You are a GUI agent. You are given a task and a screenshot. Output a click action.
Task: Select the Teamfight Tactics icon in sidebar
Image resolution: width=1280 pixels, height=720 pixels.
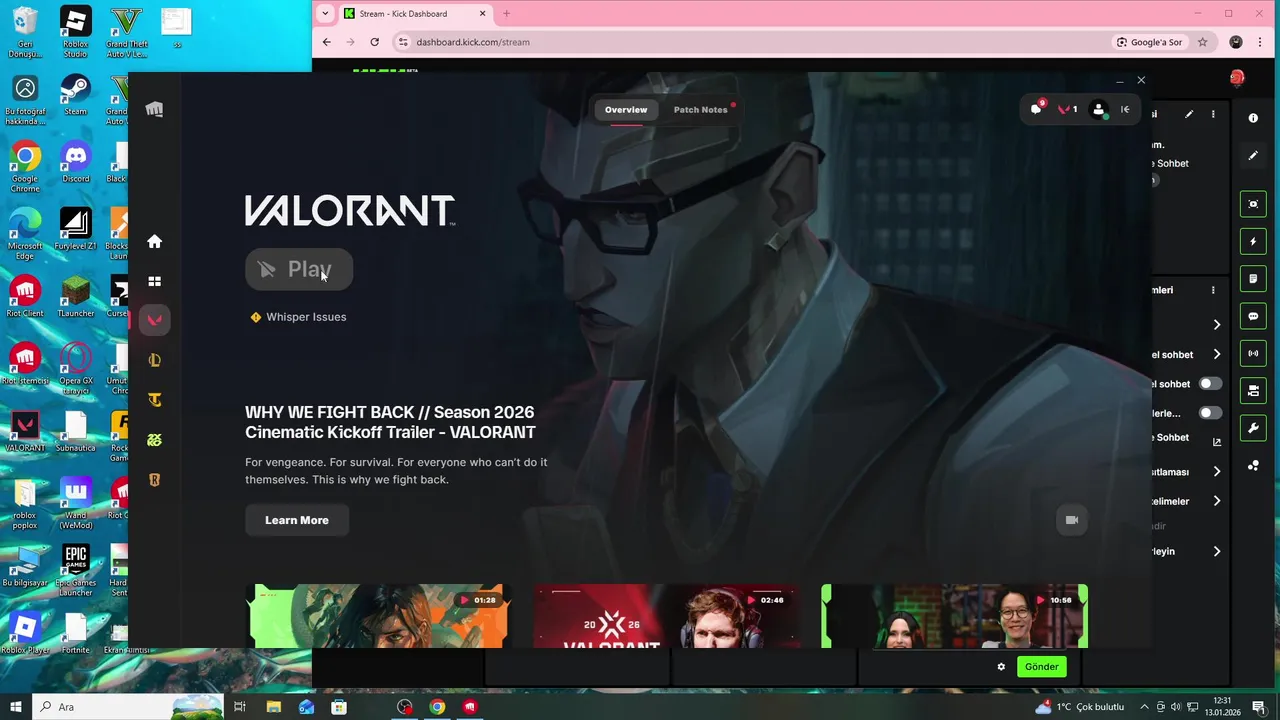click(154, 400)
